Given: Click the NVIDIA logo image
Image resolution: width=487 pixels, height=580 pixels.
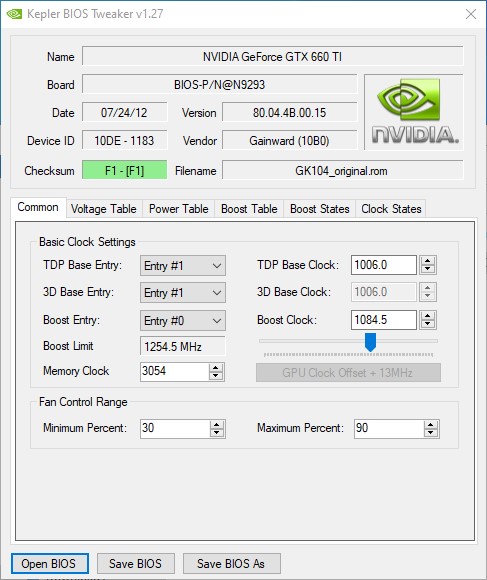Looking at the screenshot, I should (x=413, y=112).
